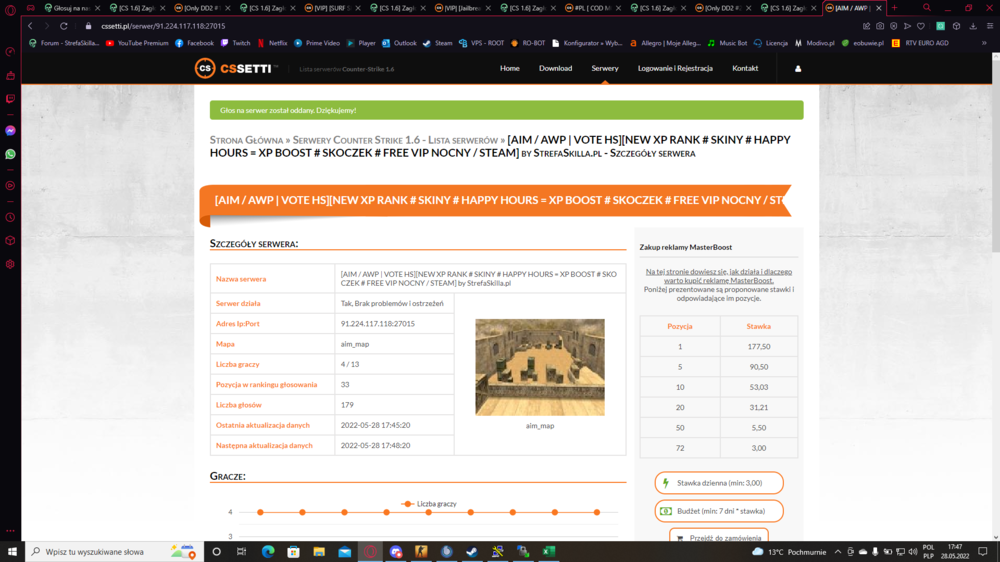Viewport: 1000px width, 562px height.
Task: Open Steam from the Windows taskbar
Action: [472, 552]
